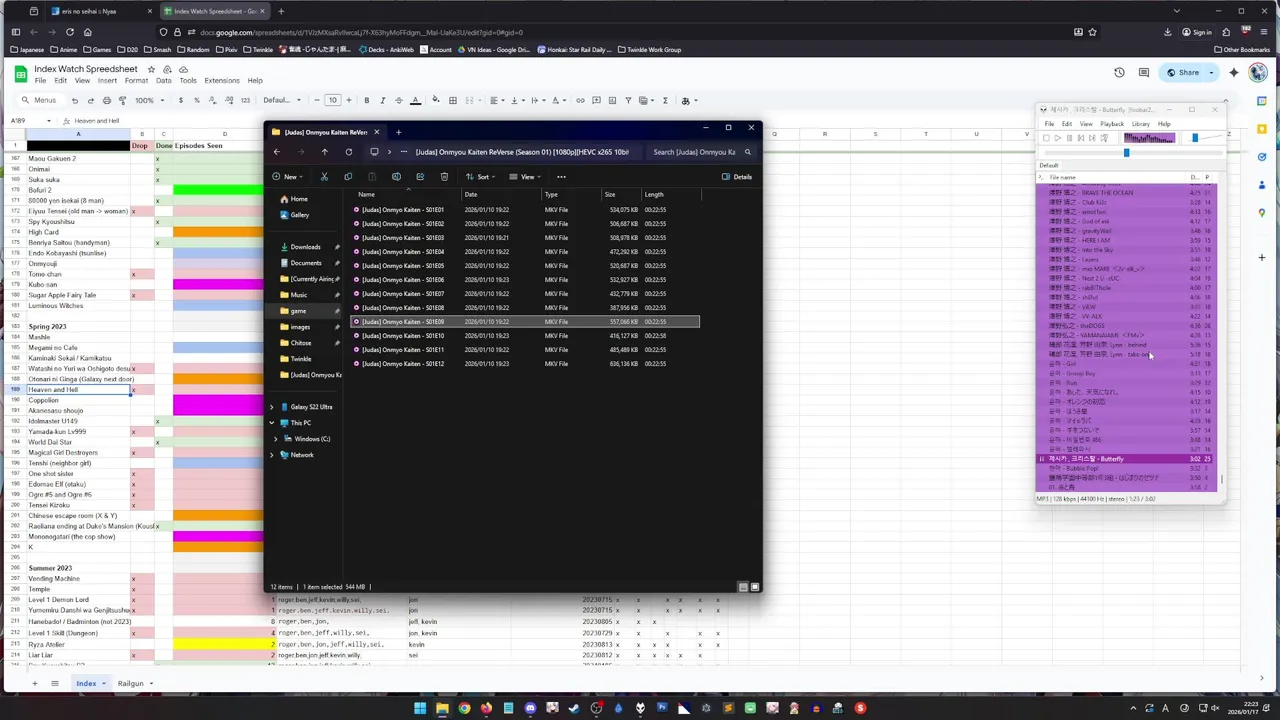Collapse This PC in navigation pane
The width and height of the screenshot is (1280, 720).
(x=272, y=423)
